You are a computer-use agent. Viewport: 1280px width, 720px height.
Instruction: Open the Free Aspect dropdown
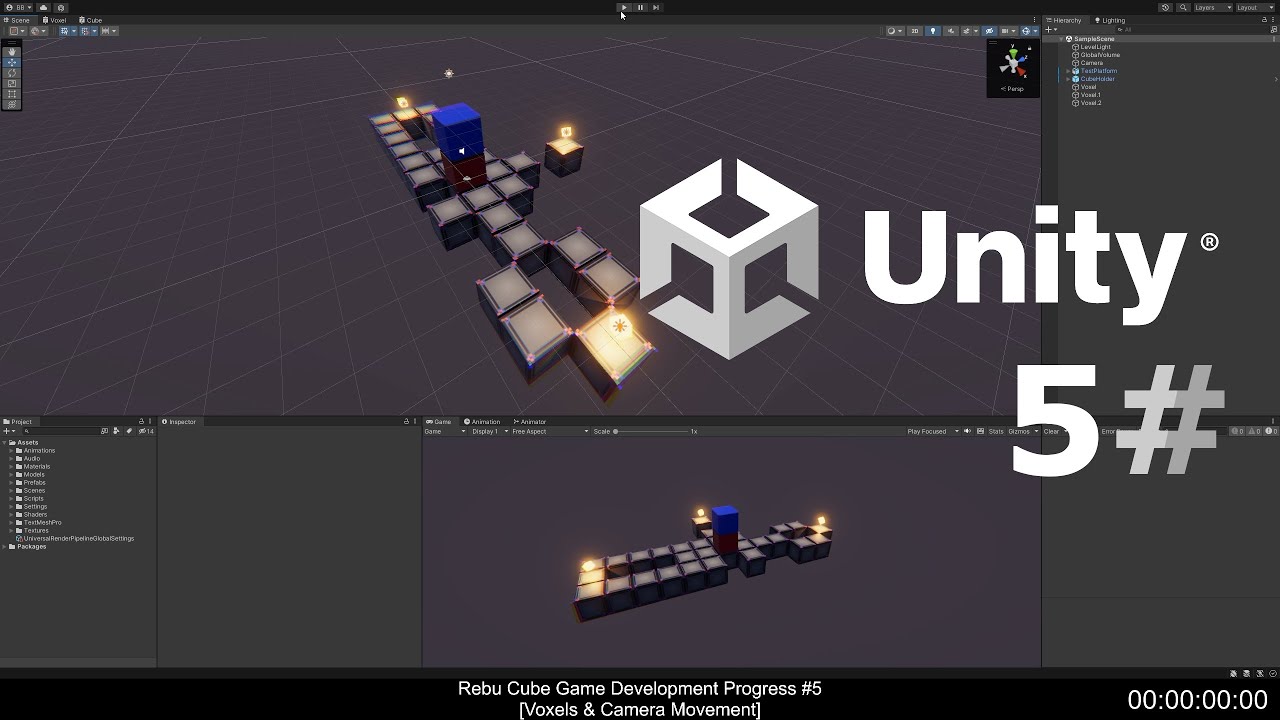[x=549, y=431]
